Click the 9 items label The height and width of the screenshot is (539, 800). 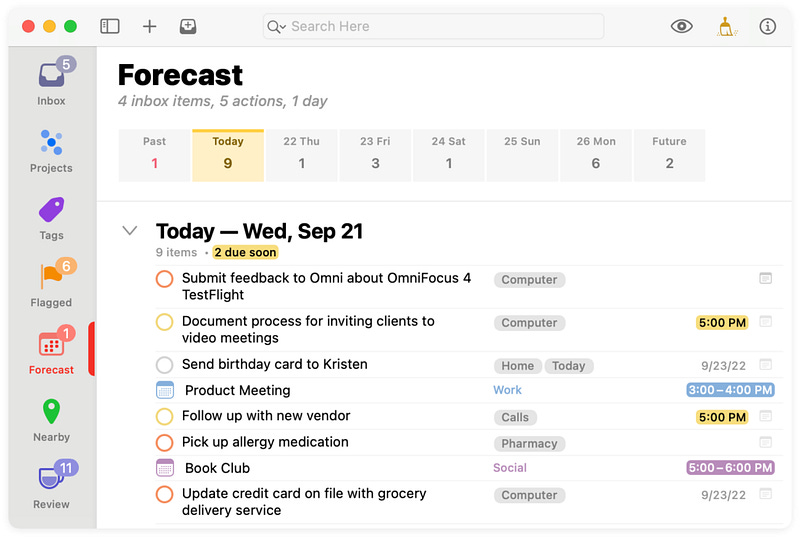[176, 252]
